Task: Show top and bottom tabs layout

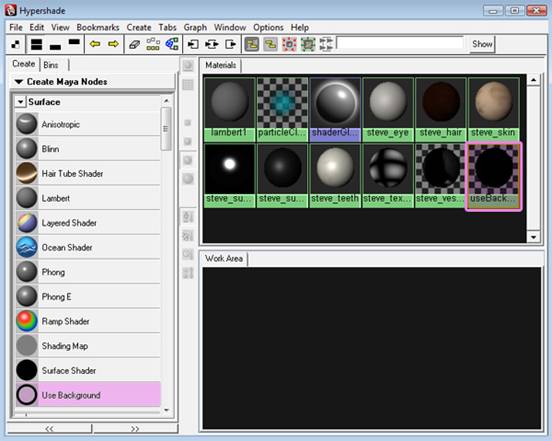Action: pyautogui.click(x=37, y=44)
